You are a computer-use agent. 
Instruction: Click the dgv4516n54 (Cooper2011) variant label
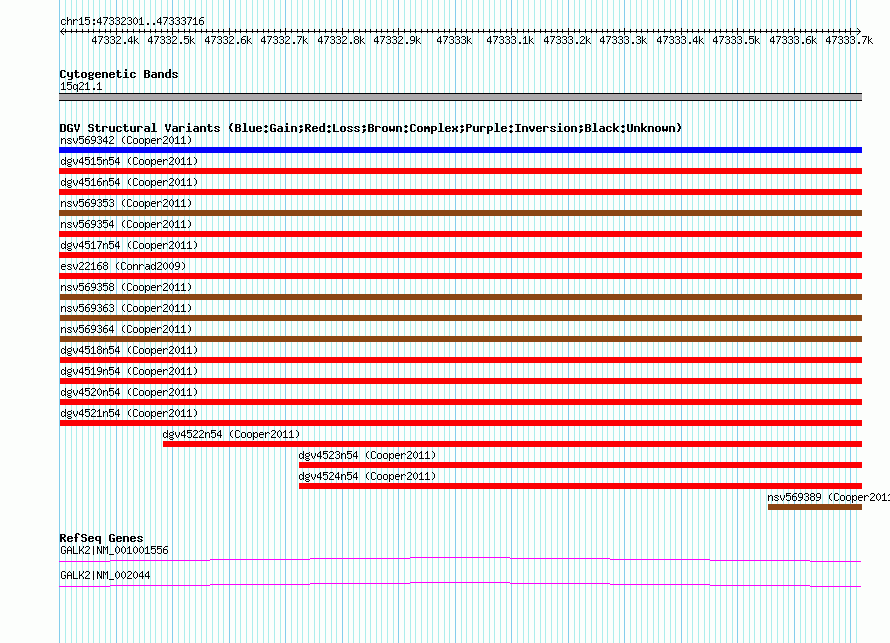[129, 182]
